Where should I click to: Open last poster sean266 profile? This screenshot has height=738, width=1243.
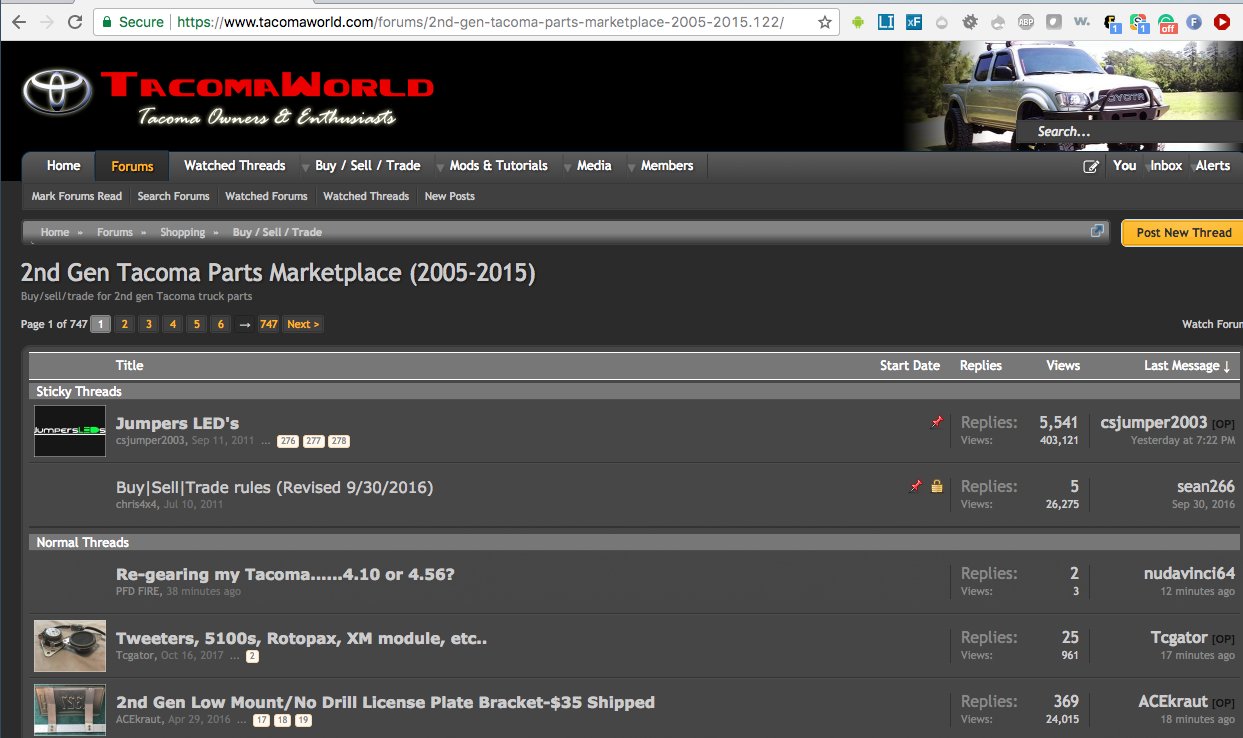tap(1206, 486)
